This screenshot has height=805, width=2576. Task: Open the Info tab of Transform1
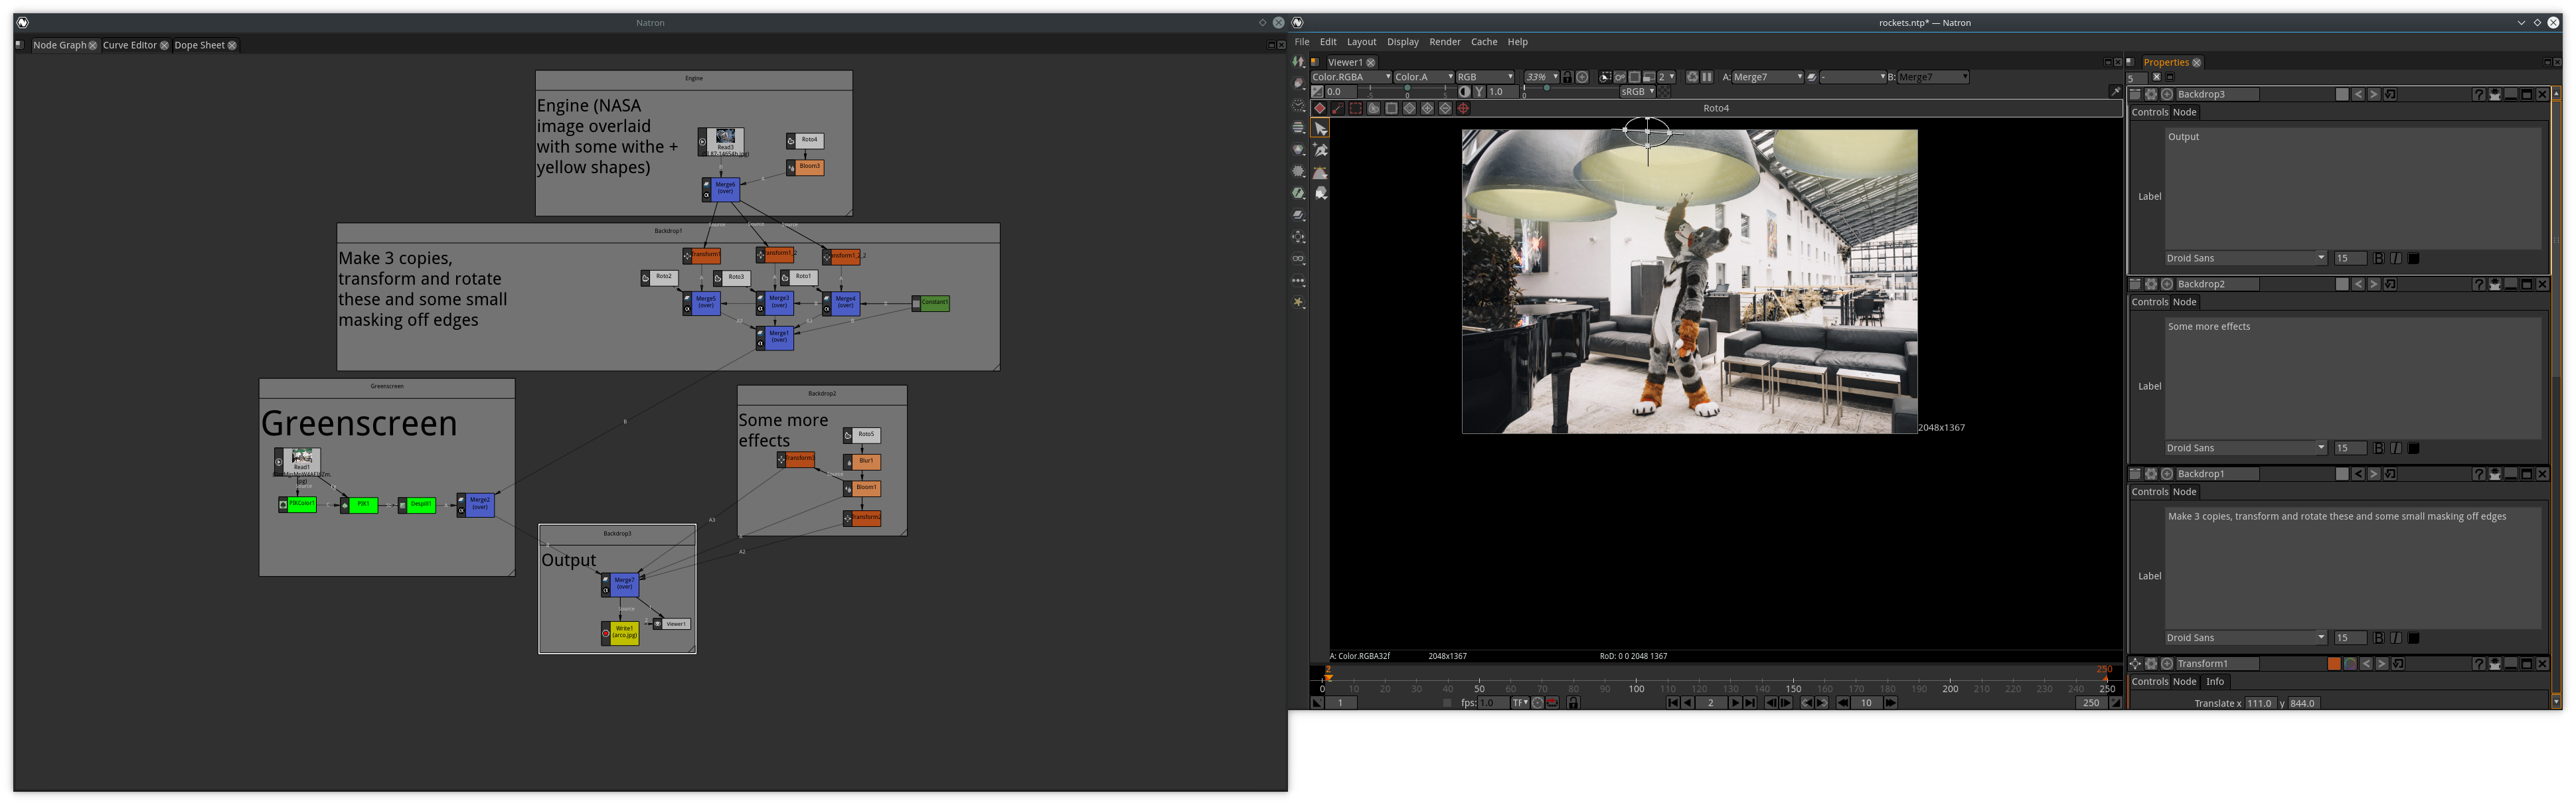[x=2215, y=682]
